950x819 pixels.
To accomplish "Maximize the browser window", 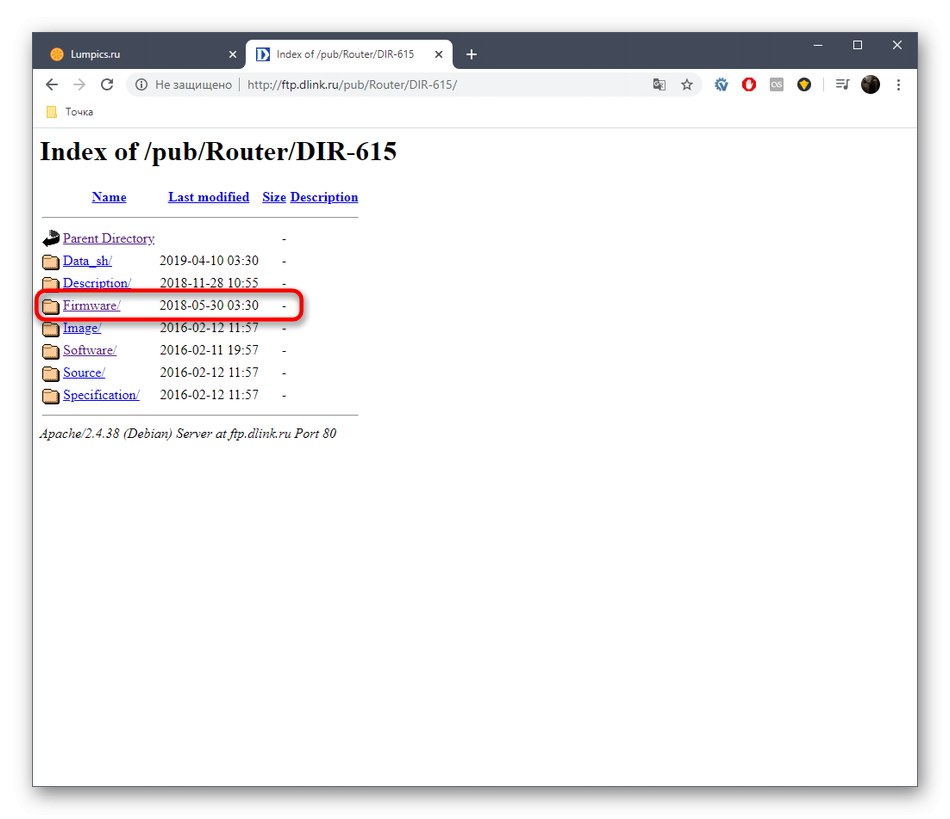I will [857, 45].
